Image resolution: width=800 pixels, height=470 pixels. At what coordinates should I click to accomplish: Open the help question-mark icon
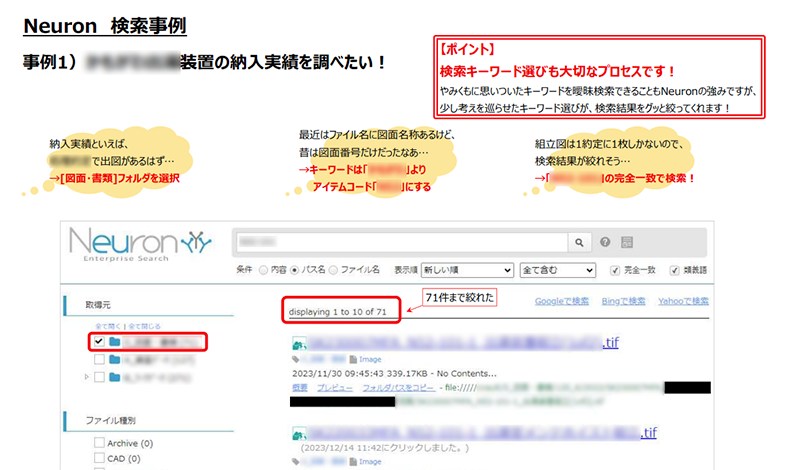pos(605,242)
